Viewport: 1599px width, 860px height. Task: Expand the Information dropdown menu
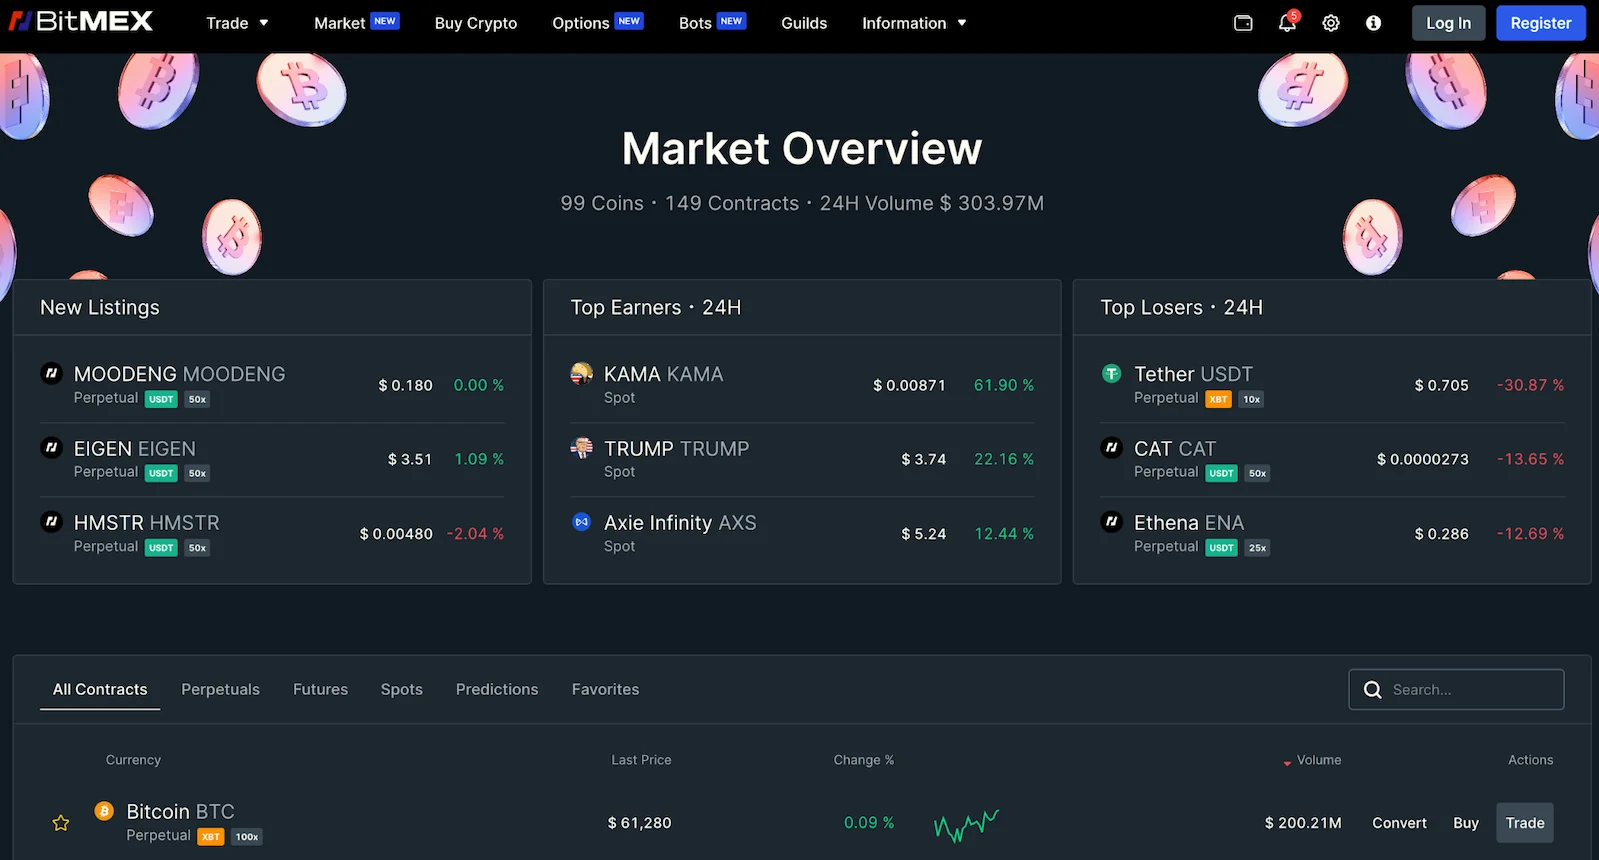click(914, 23)
